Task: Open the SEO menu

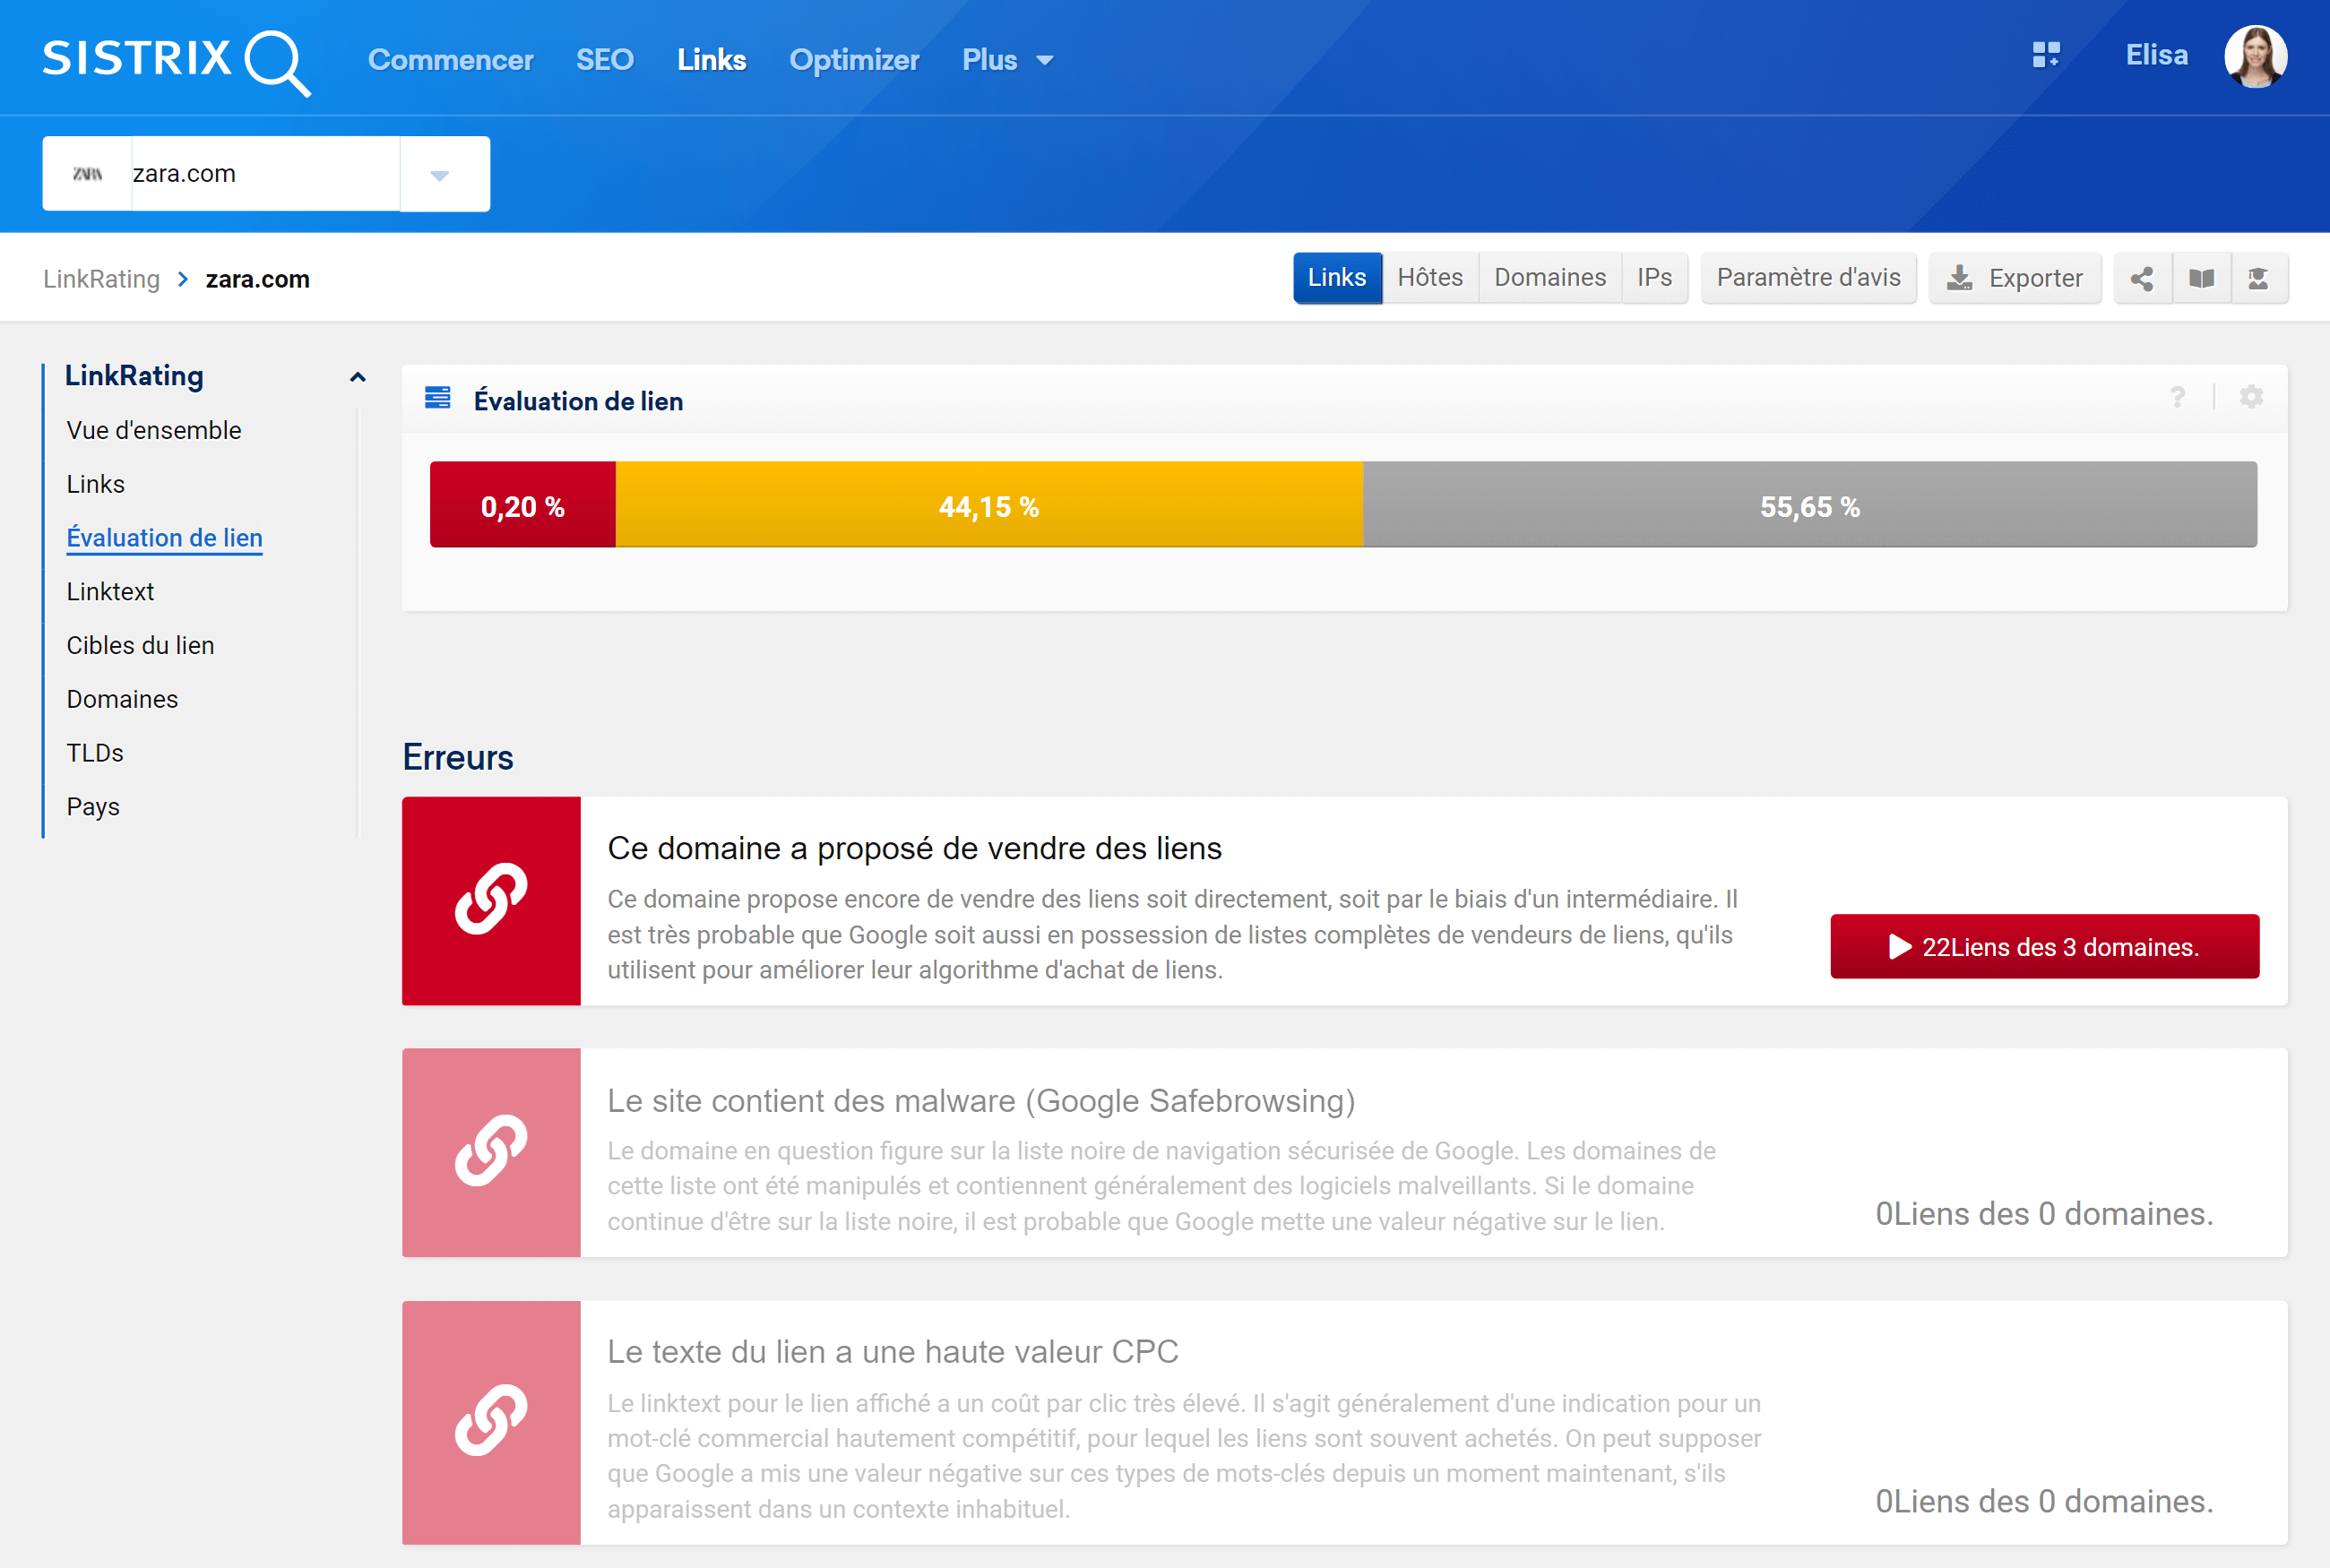Action: point(604,60)
